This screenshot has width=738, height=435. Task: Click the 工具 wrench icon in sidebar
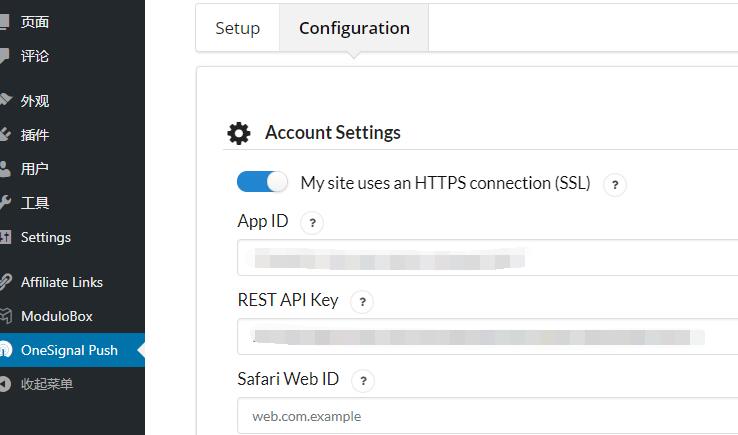[5, 203]
